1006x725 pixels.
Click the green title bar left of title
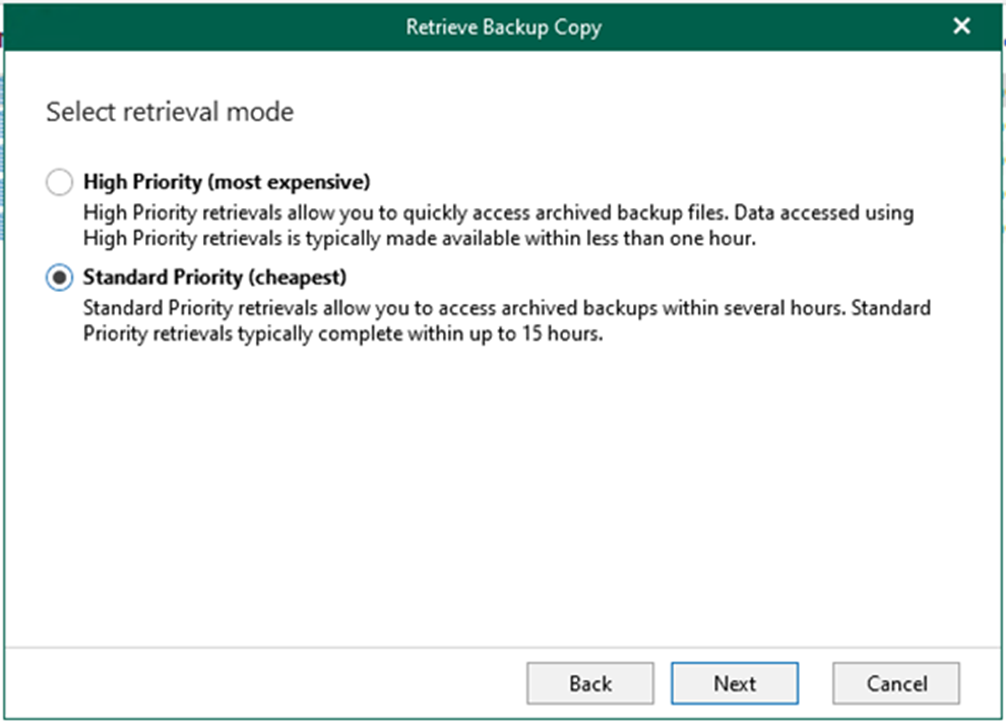200,27
